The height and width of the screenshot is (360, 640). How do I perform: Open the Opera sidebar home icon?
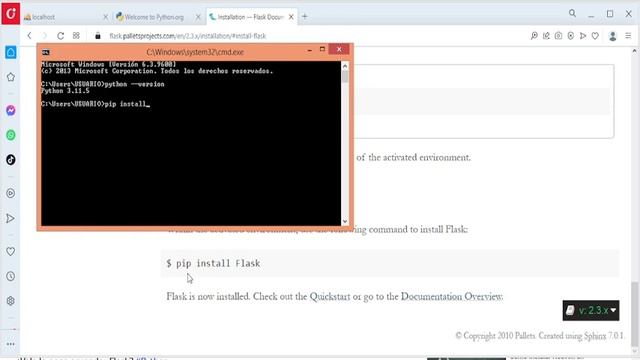pyautogui.click(x=11, y=52)
